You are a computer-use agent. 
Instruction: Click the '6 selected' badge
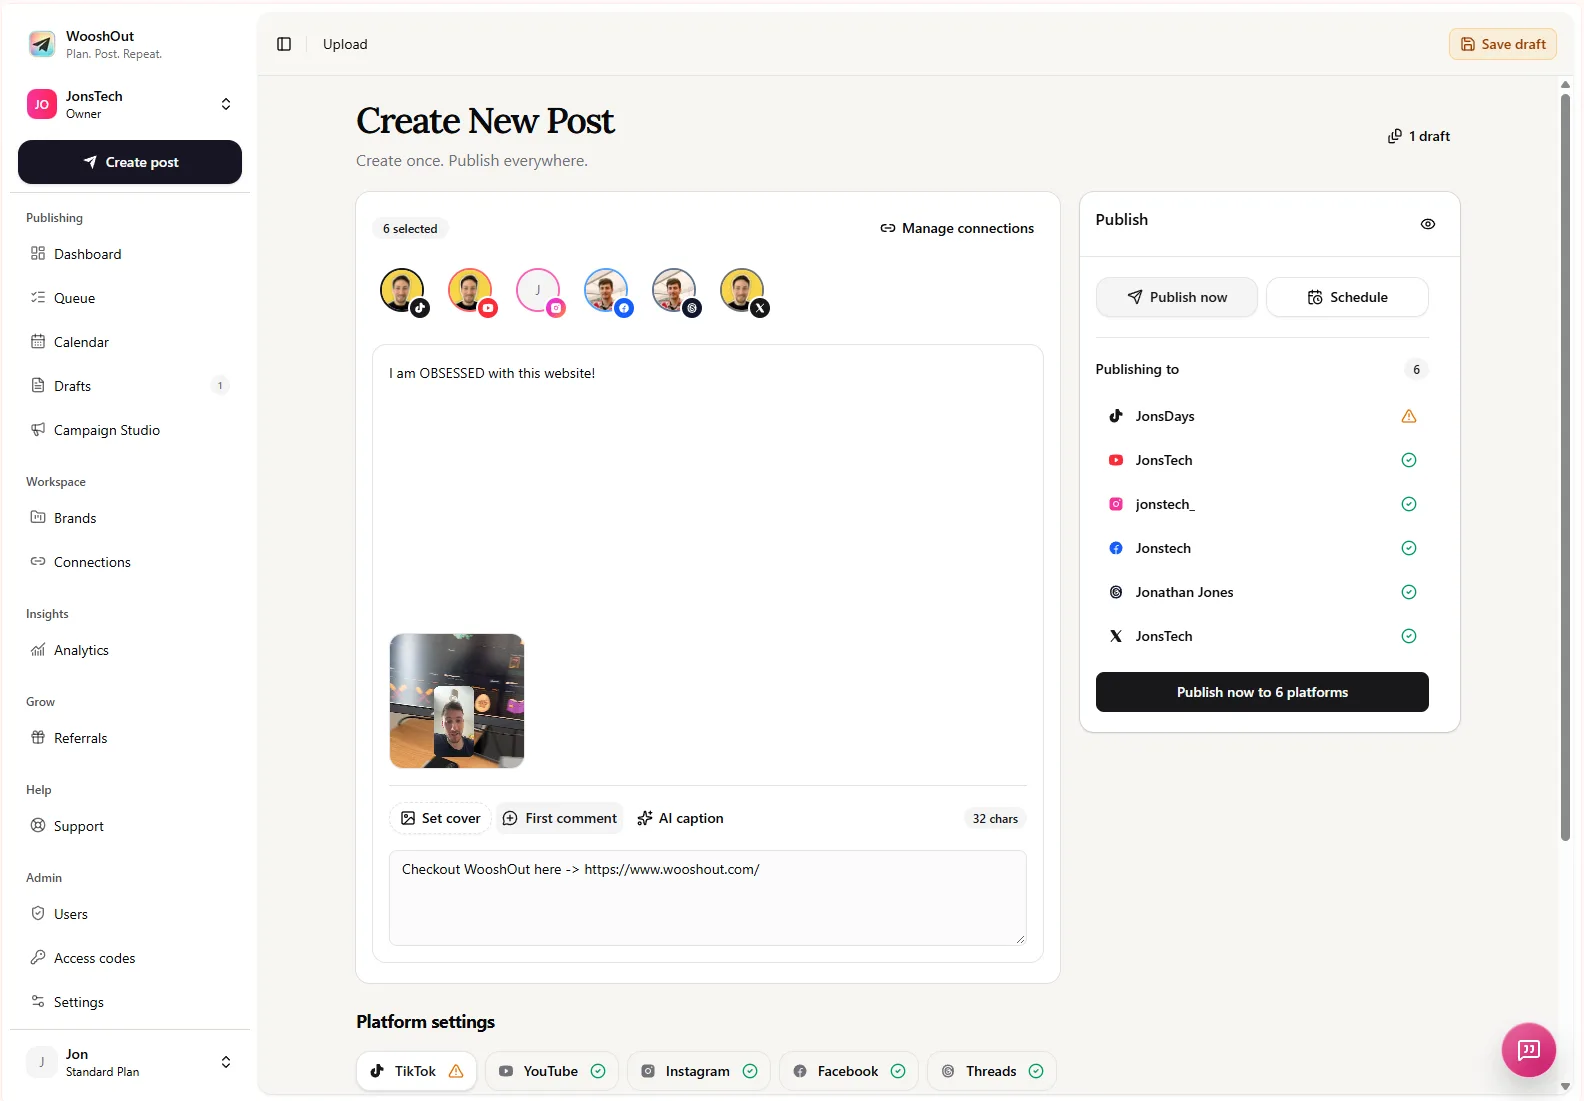(x=410, y=229)
